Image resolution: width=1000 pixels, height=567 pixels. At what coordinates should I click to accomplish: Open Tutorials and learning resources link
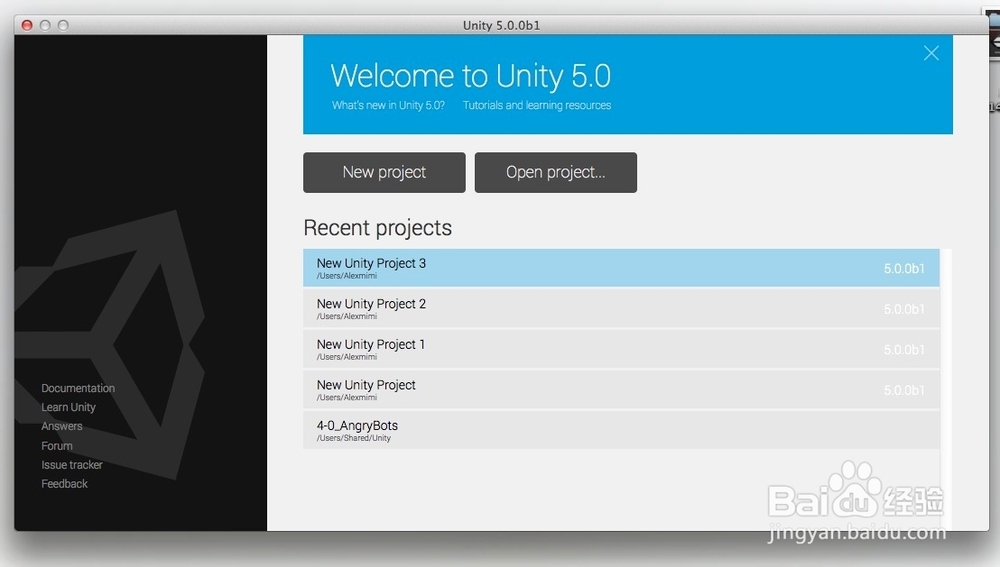[537, 105]
